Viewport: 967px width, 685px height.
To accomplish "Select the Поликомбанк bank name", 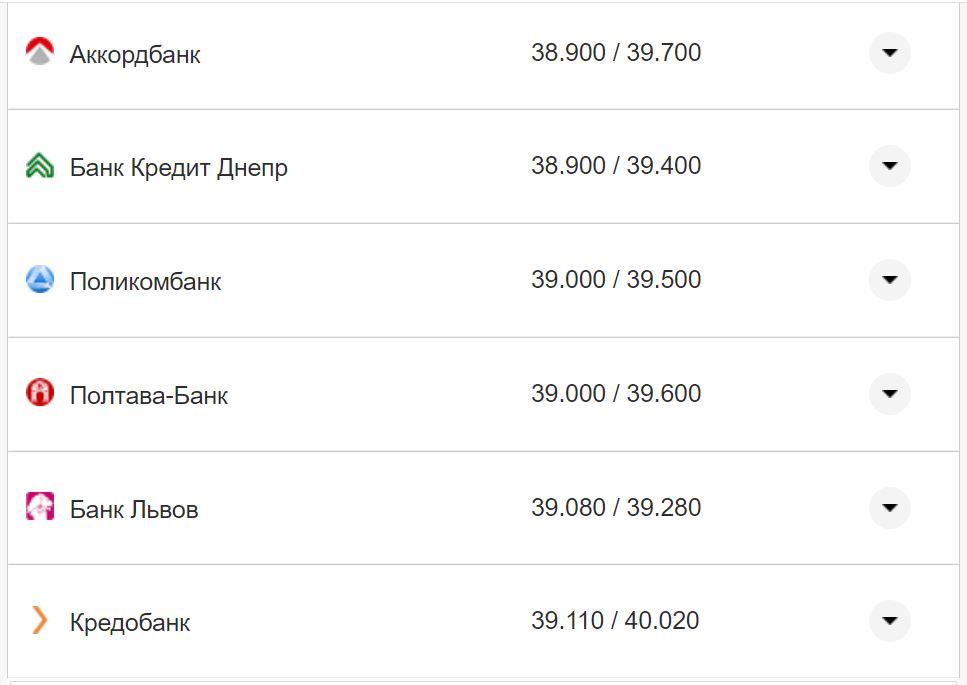I will 145,282.
